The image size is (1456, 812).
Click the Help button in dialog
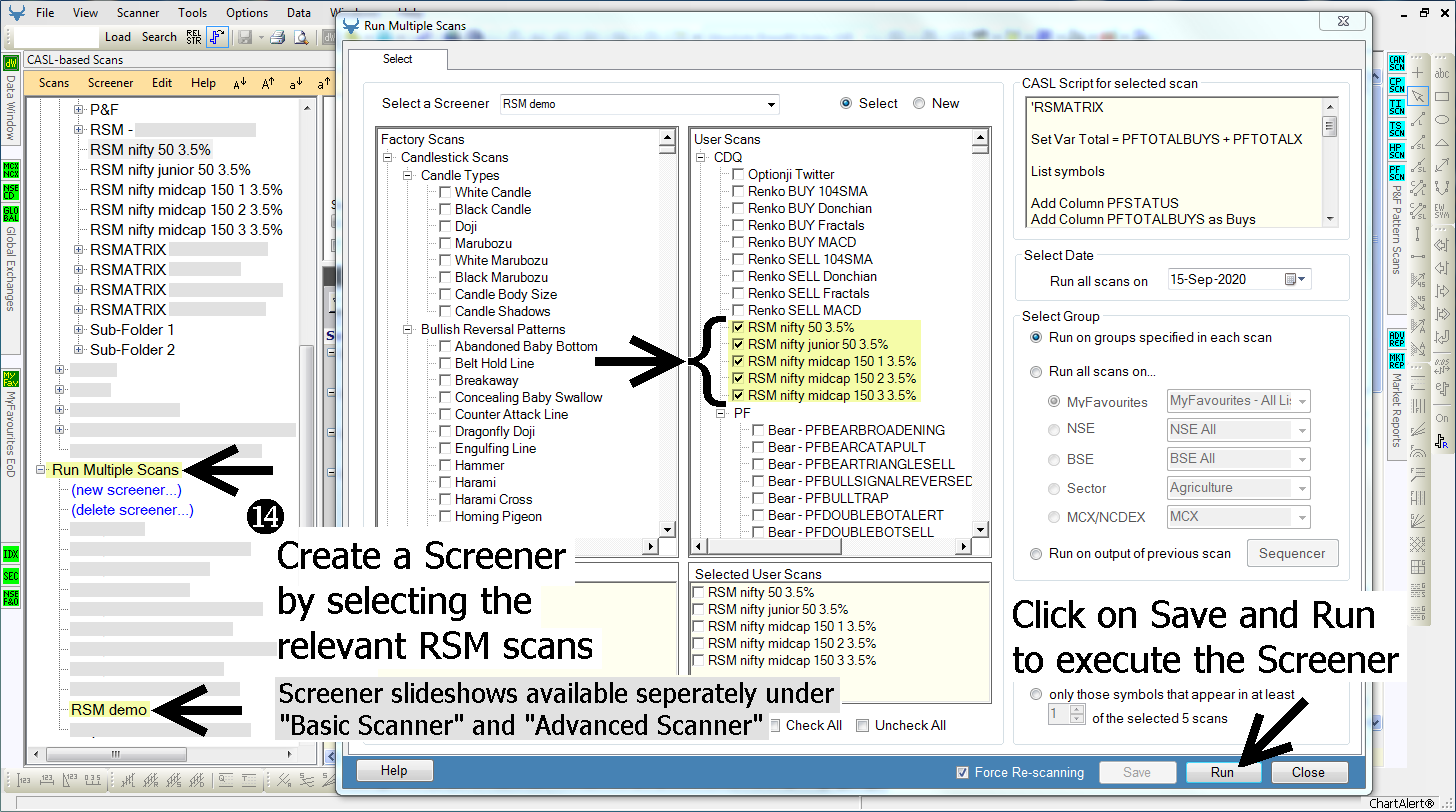click(x=394, y=770)
